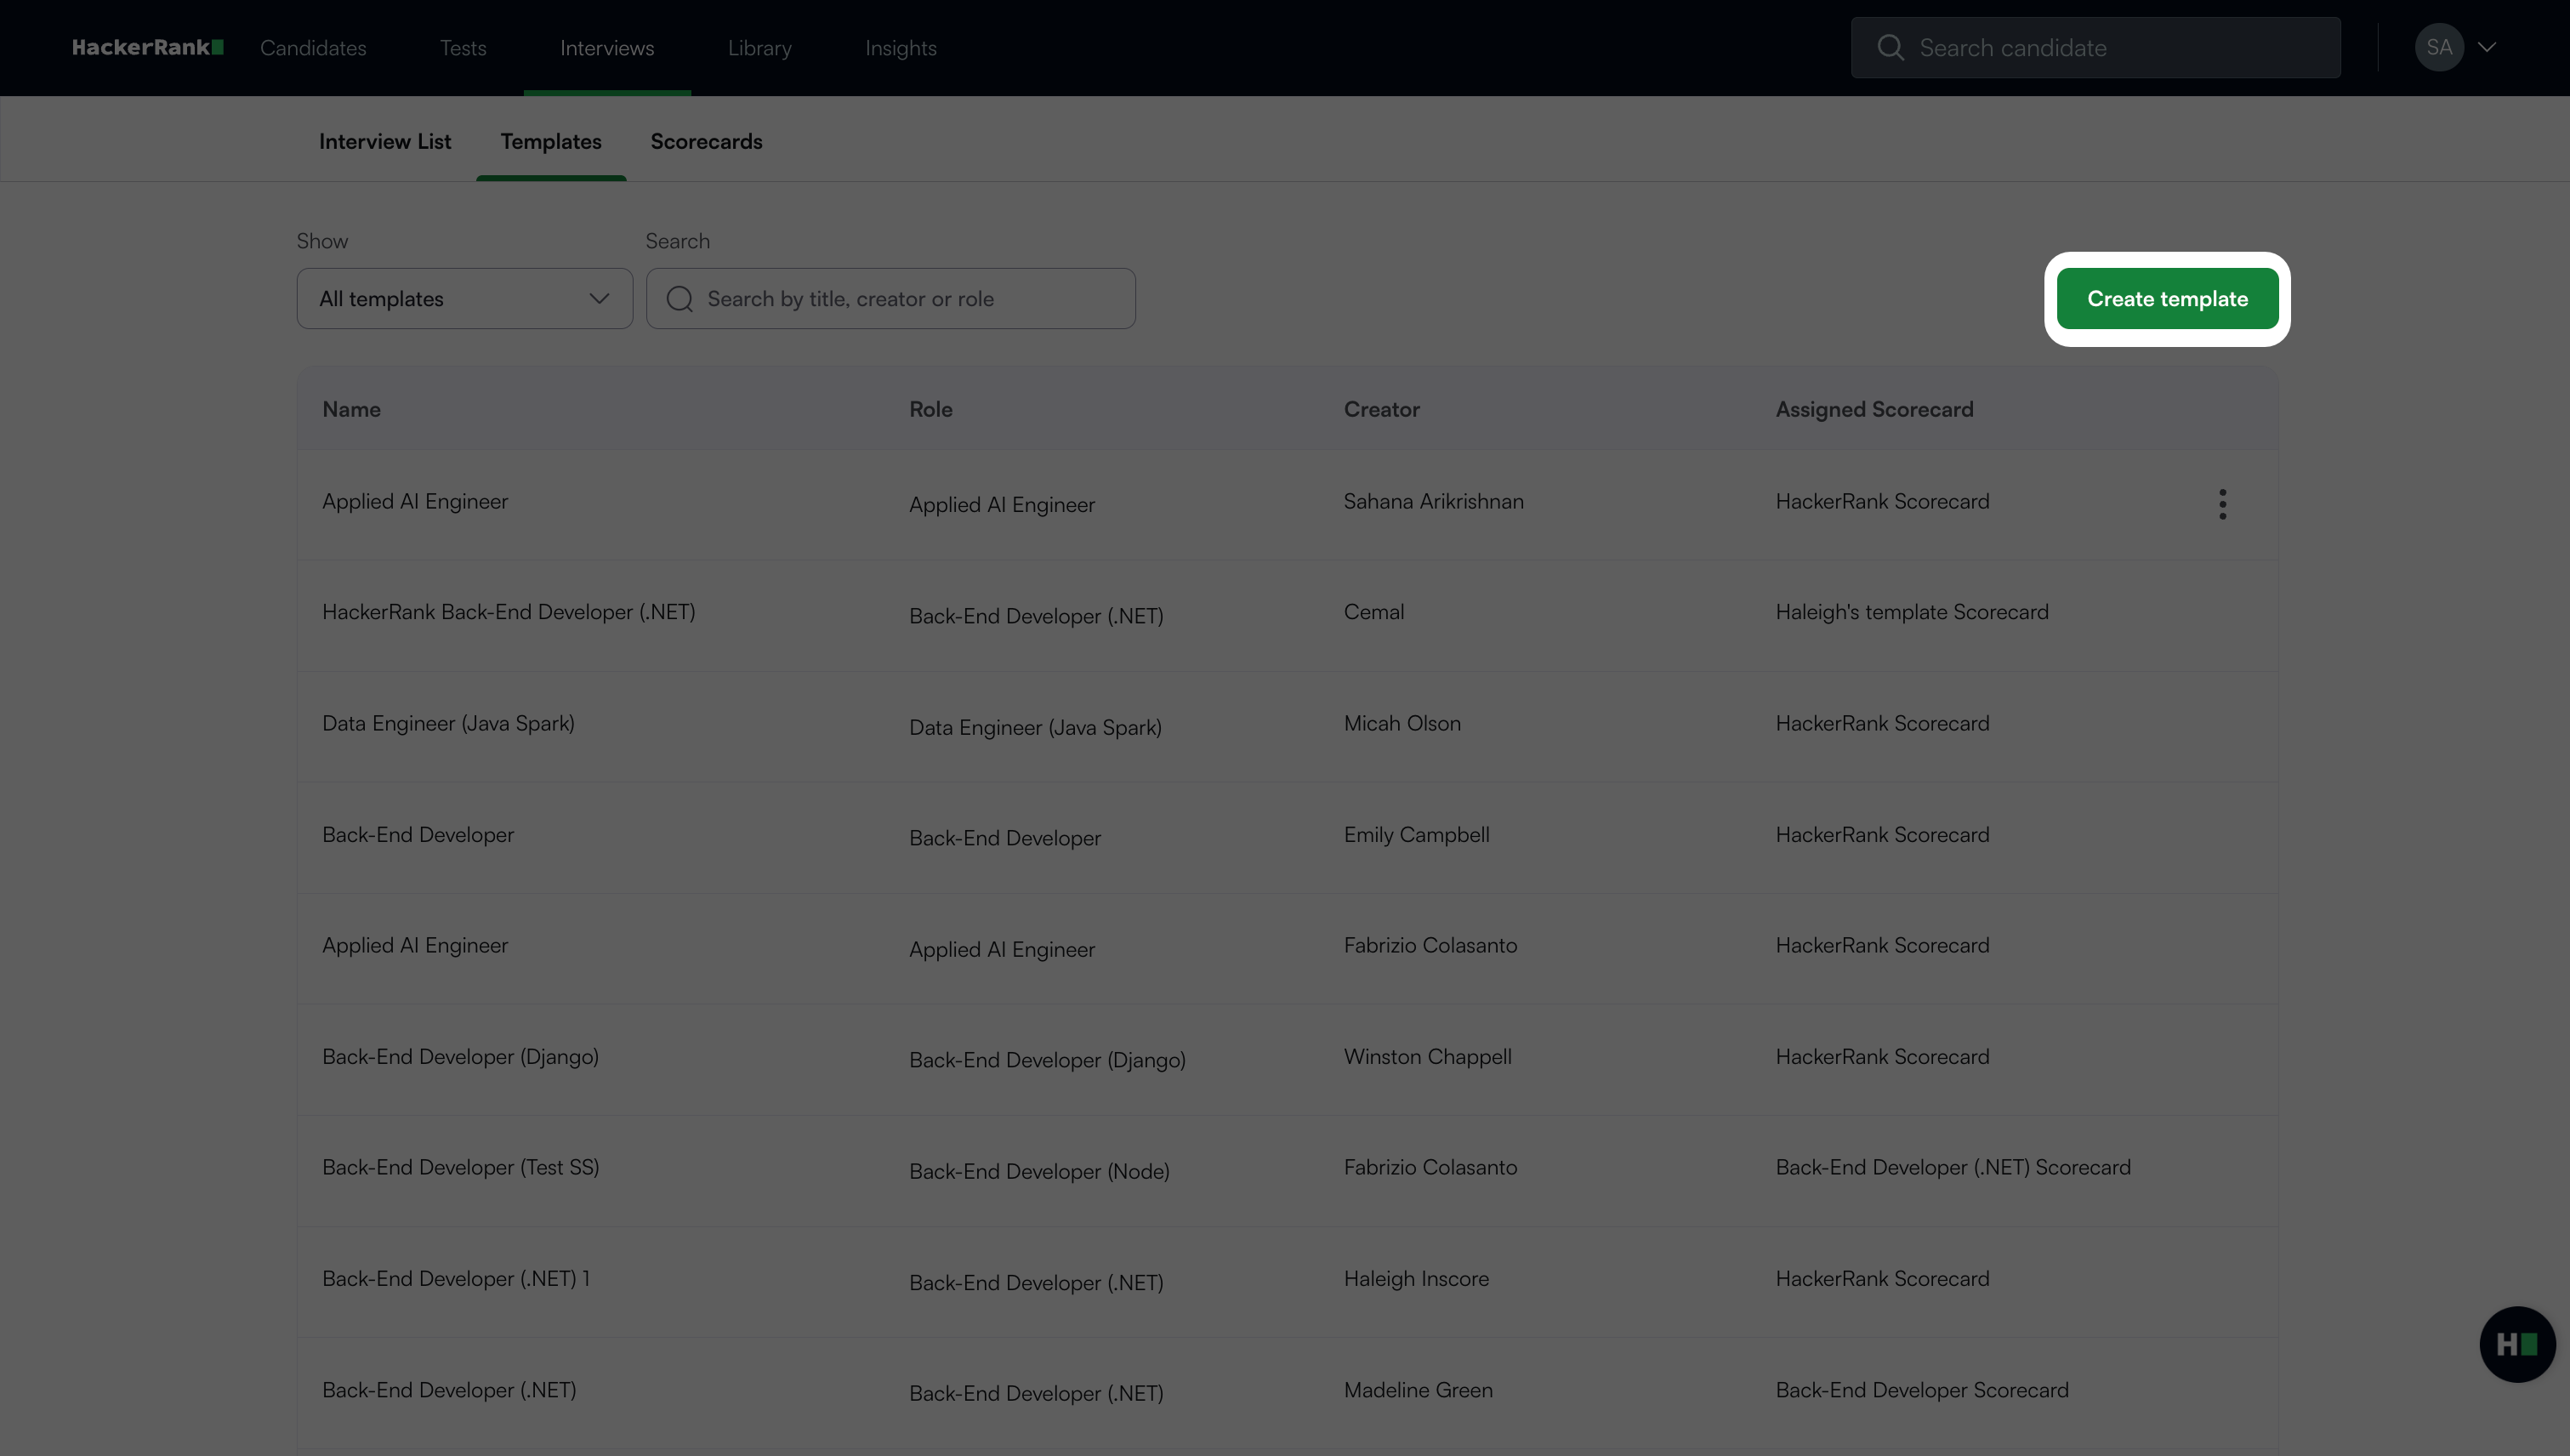Open the Library navigation item
This screenshot has height=1456, width=2570.
click(759, 48)
